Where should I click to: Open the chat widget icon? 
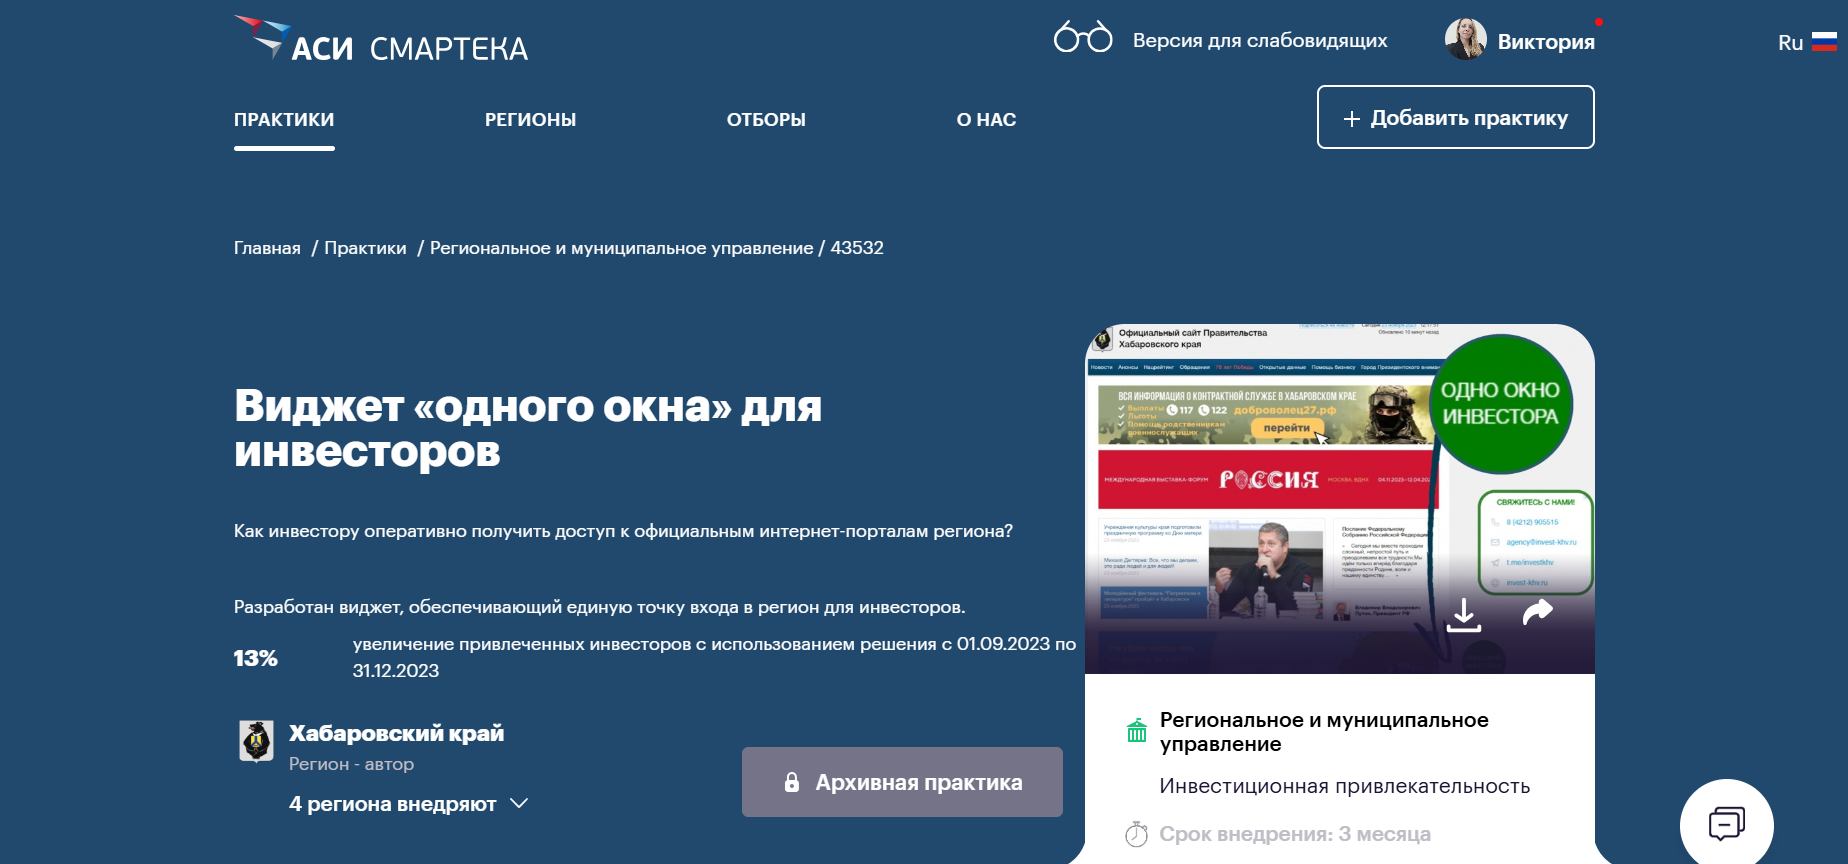click(1726, 824)
